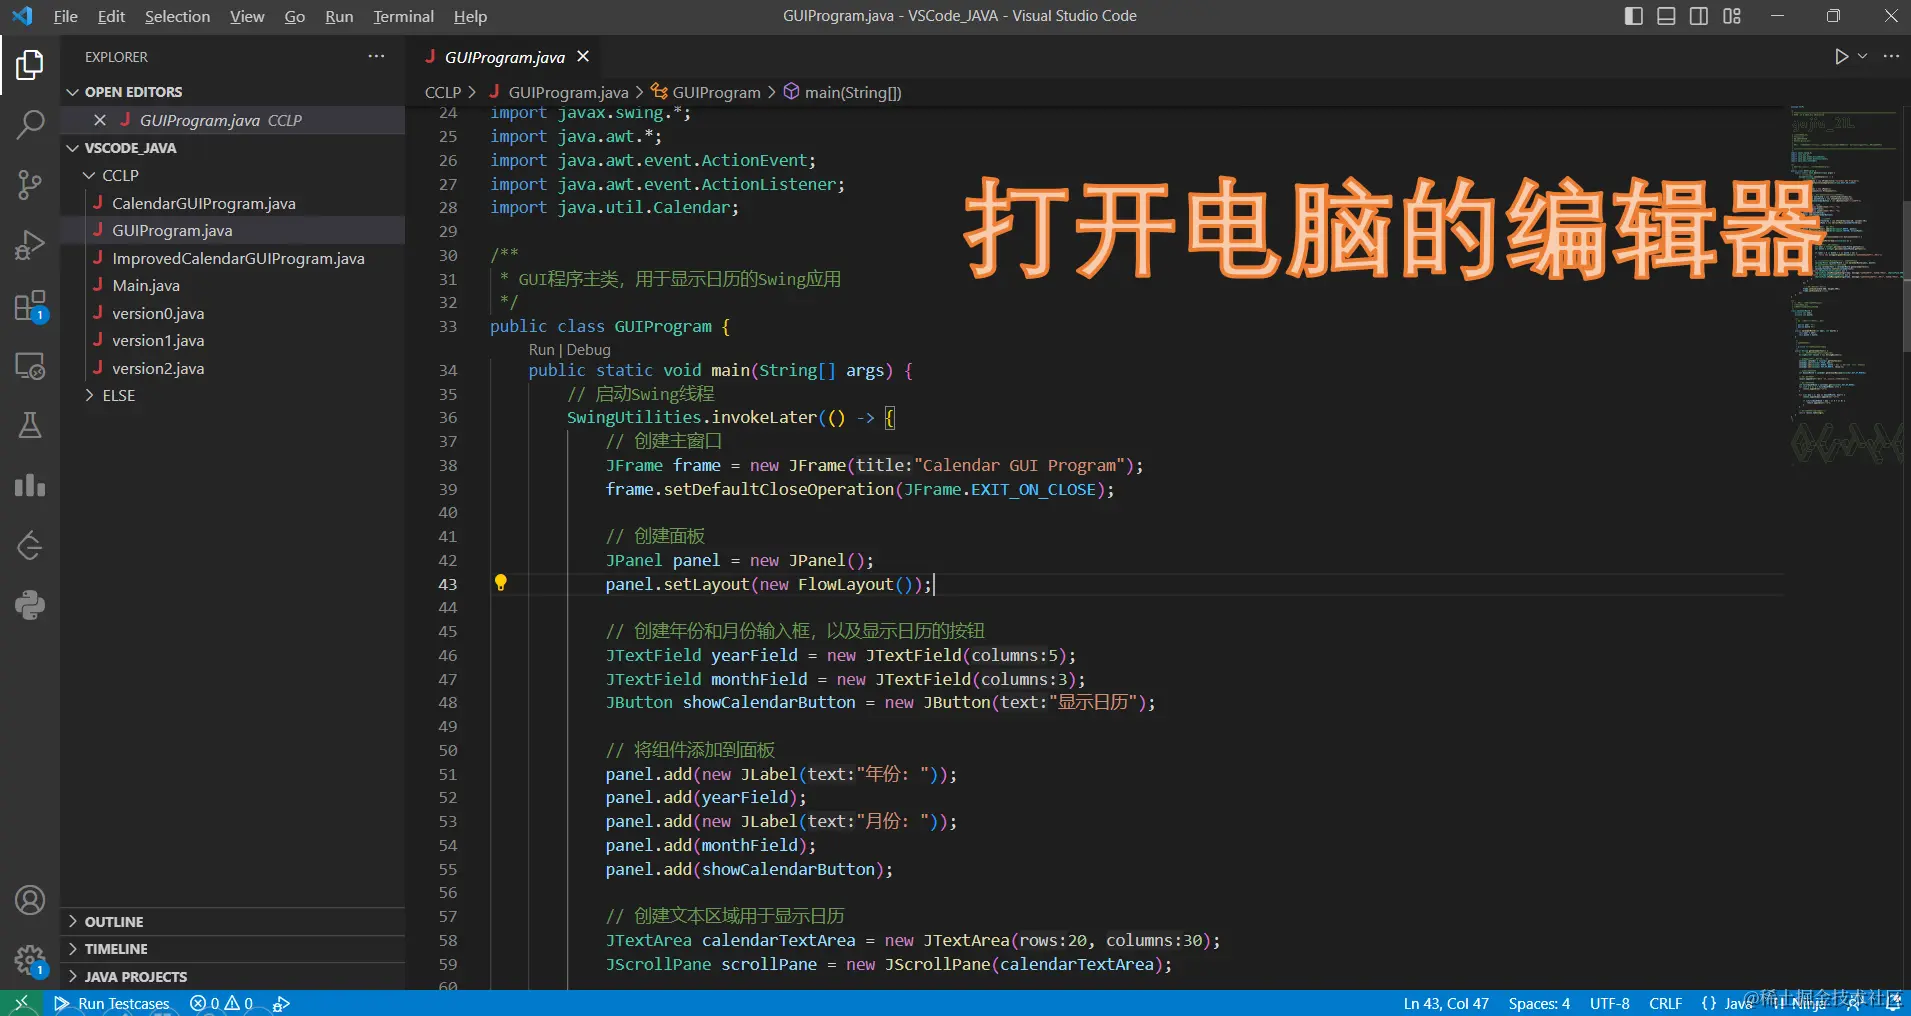Open the Terminal menu
Viewport: 1911px width, 1016px height.
coord(403,16)
